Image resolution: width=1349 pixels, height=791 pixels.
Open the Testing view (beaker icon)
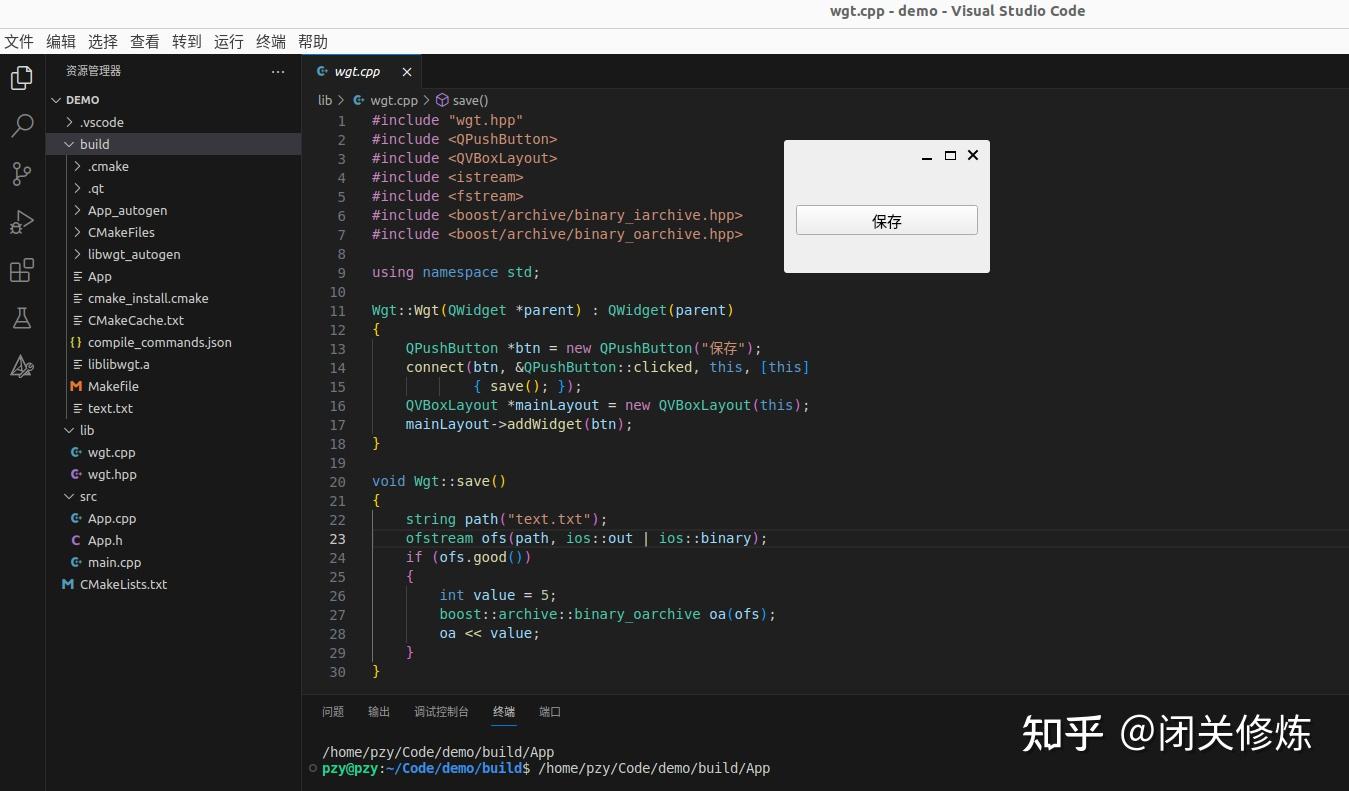21,318
